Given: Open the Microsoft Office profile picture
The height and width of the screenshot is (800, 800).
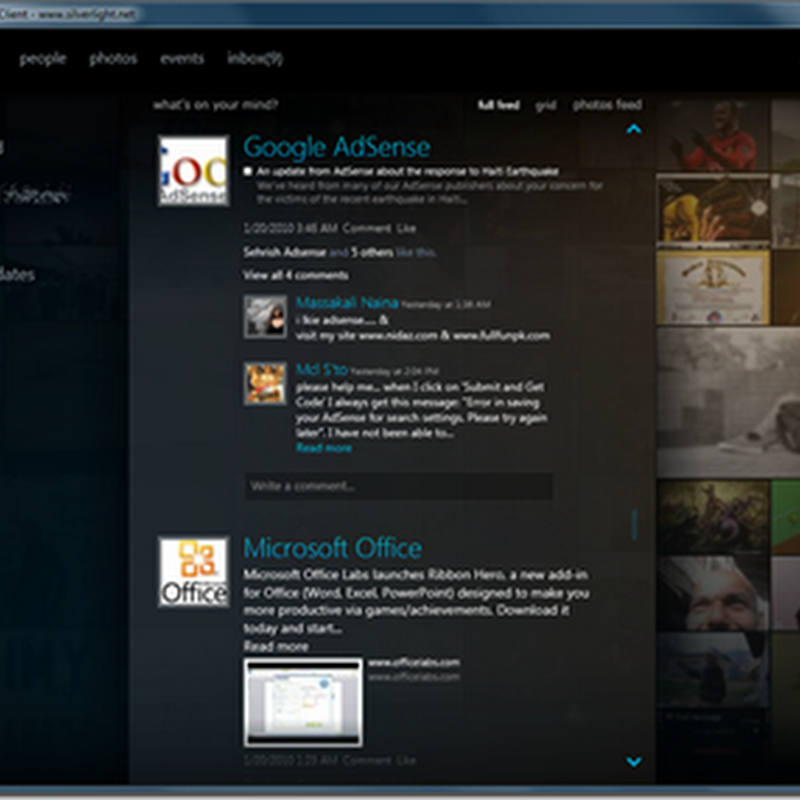Looking at the screenshot, I should point(193,572).
